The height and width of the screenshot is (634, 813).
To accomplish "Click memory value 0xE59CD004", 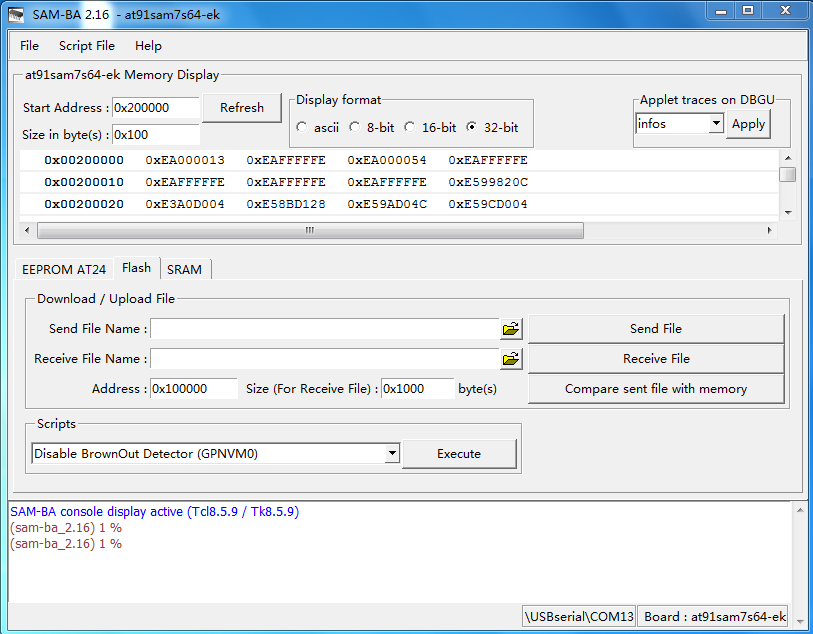I will pyautogui.click(x=488, y=204).
